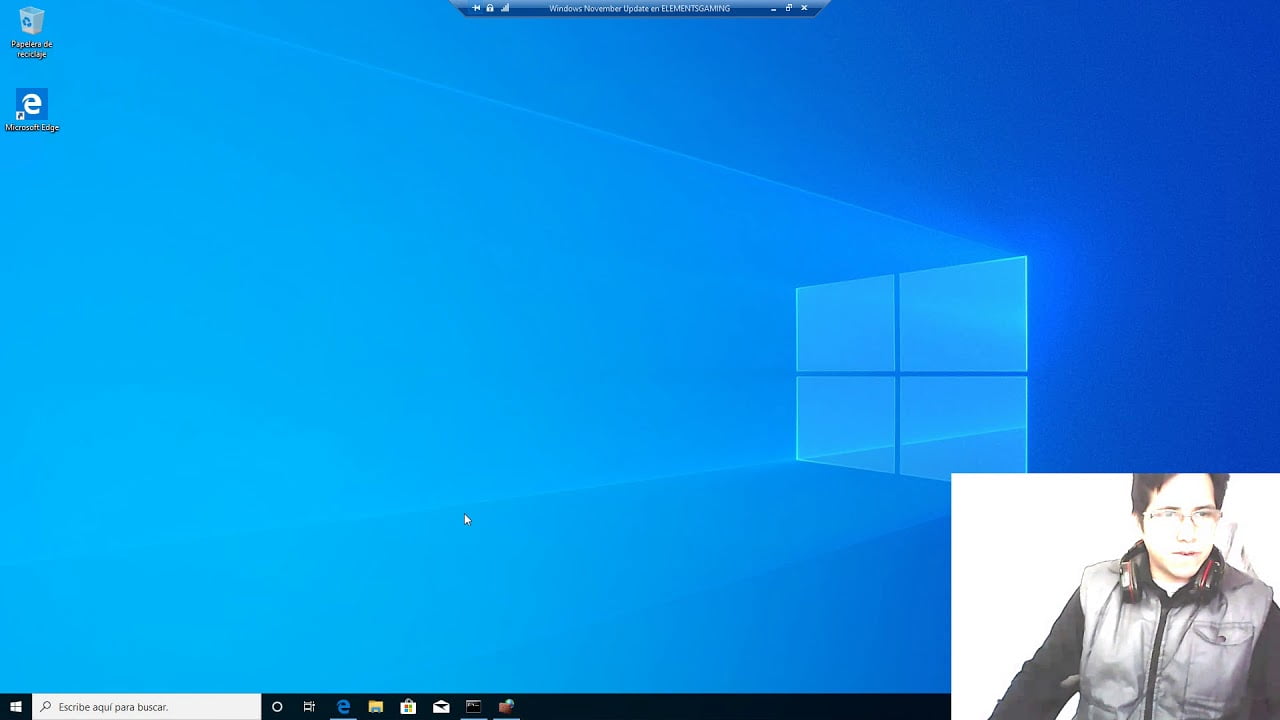This screenshot has width=1280, height=720.
Task: Open Task View from the taskbar
Action: coord(310,707)
